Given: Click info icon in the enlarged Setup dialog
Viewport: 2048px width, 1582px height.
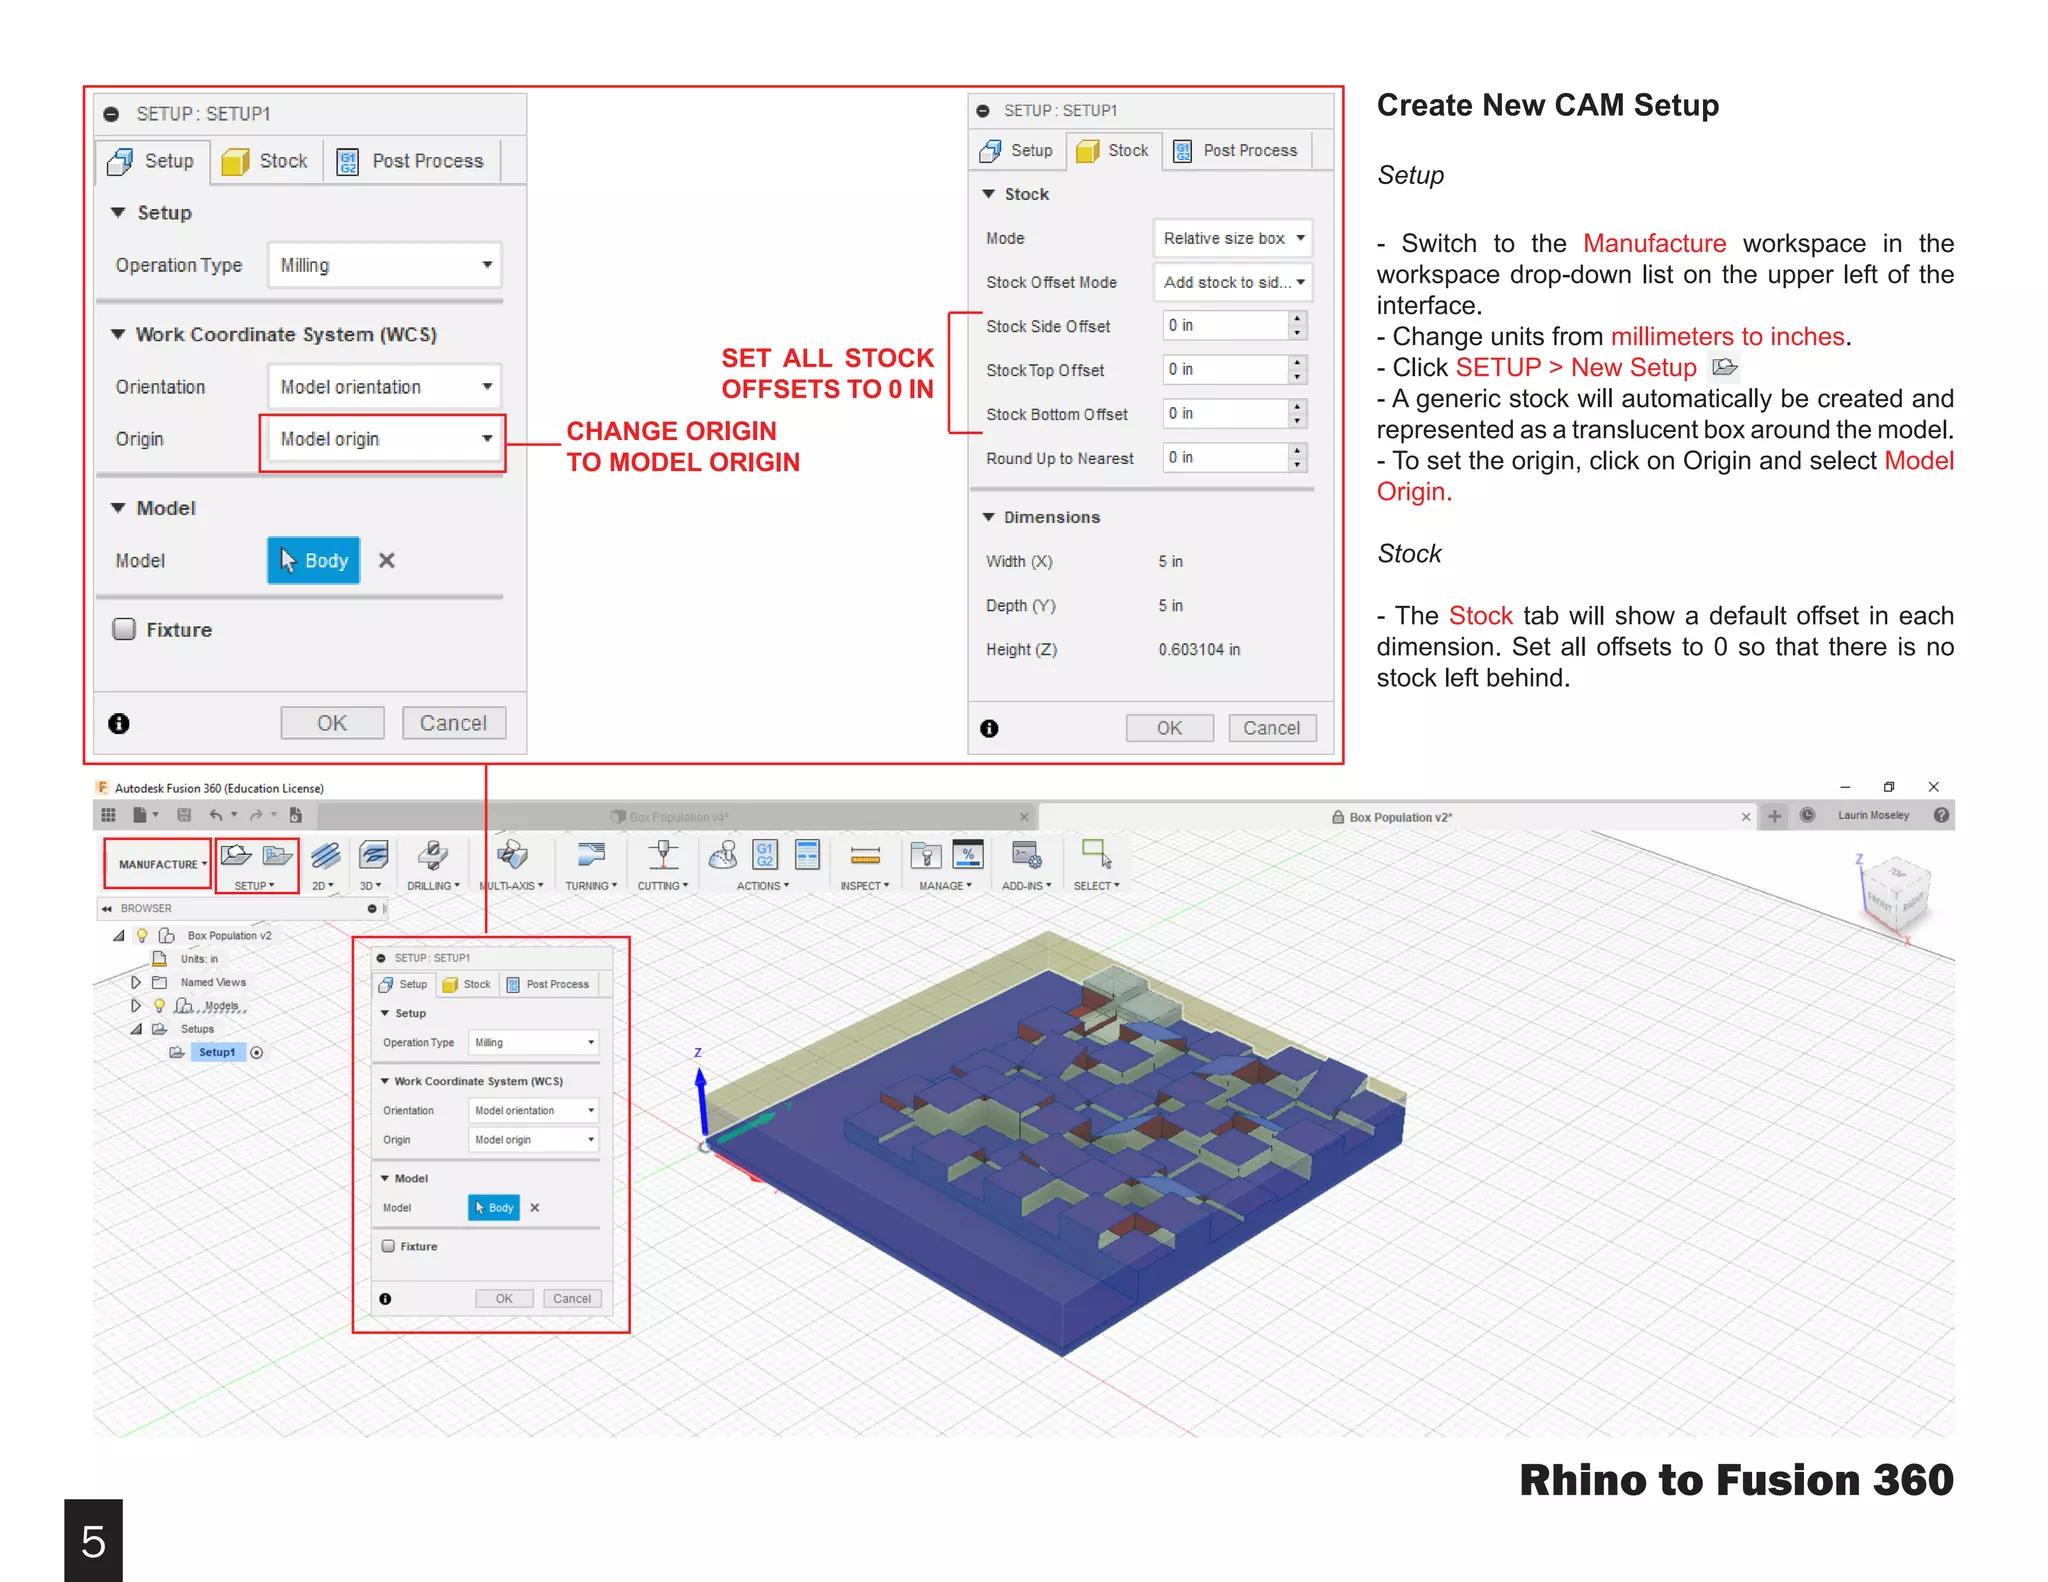Looking at the screenshot, I should pyautogui.click(x=119, y=723).
